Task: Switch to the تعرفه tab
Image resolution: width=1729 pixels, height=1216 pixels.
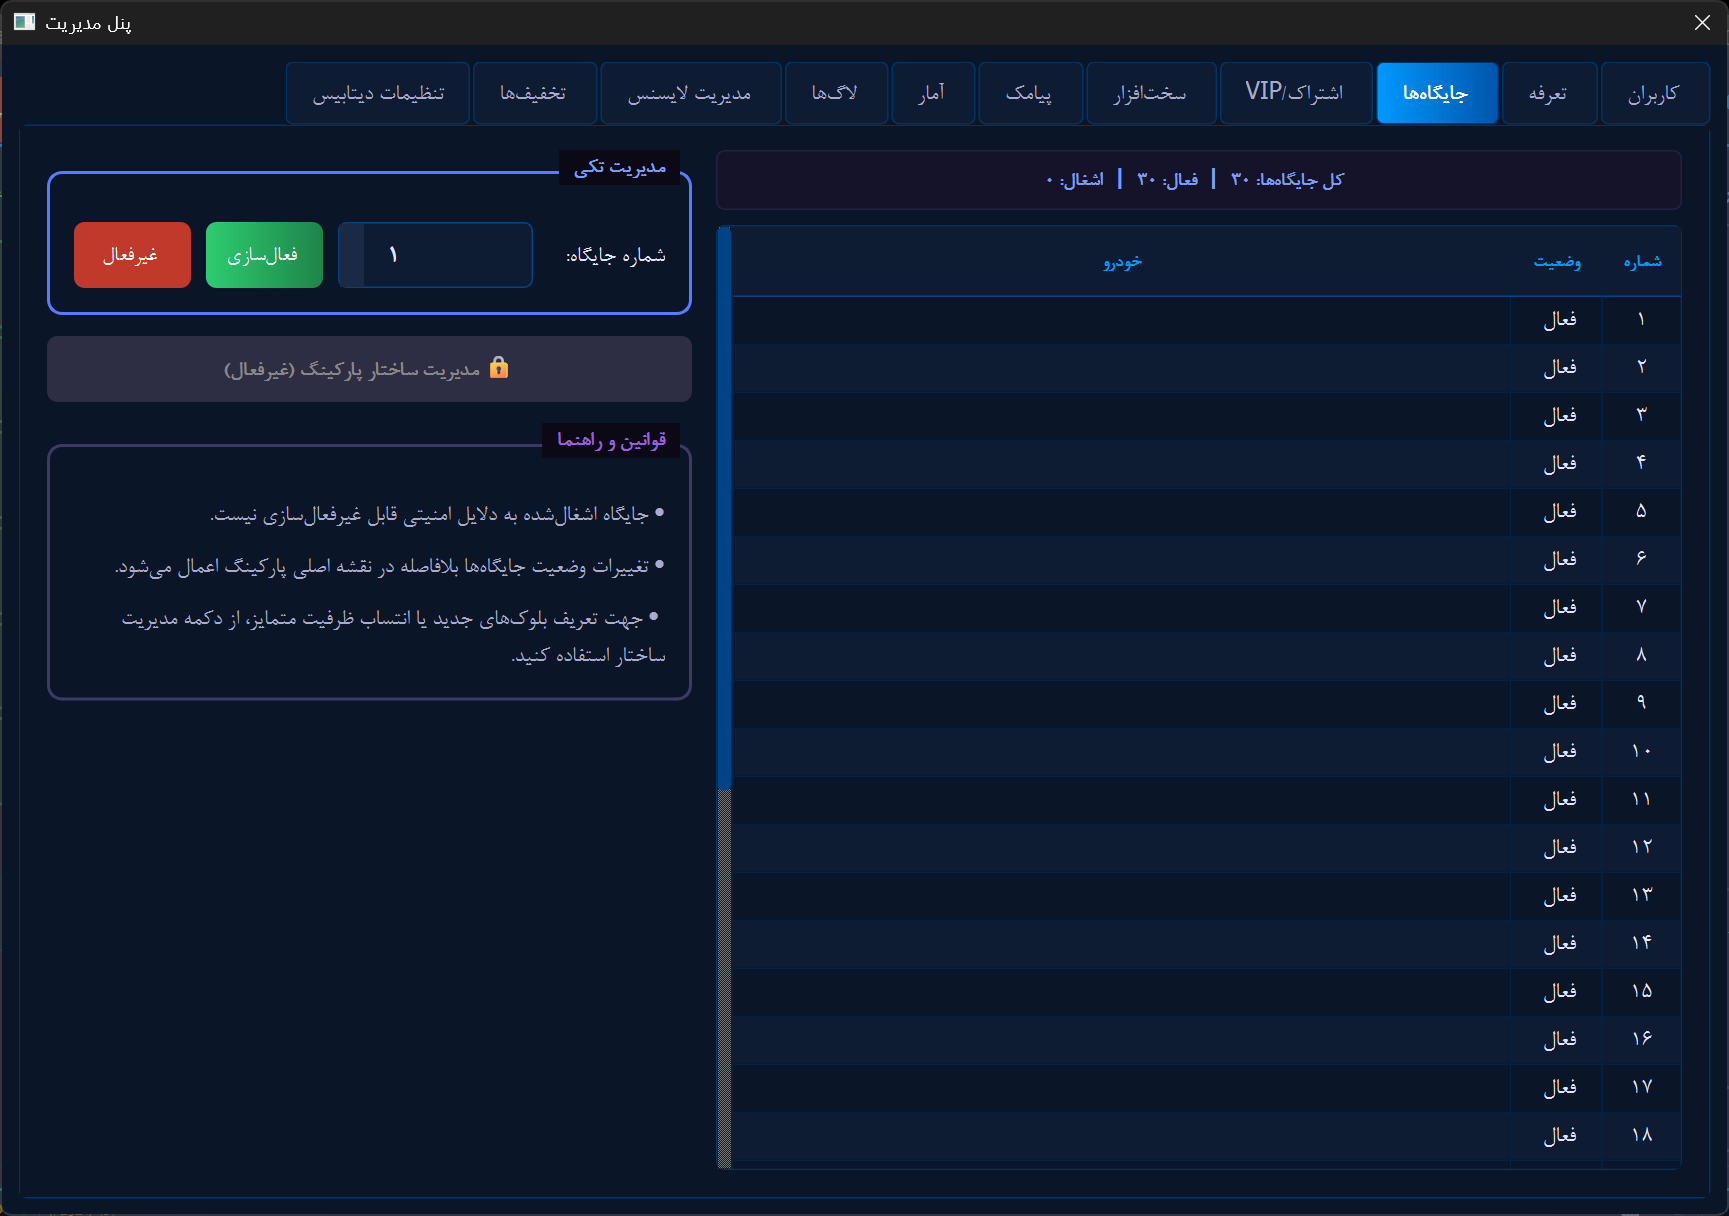Action: [1548, 93]
